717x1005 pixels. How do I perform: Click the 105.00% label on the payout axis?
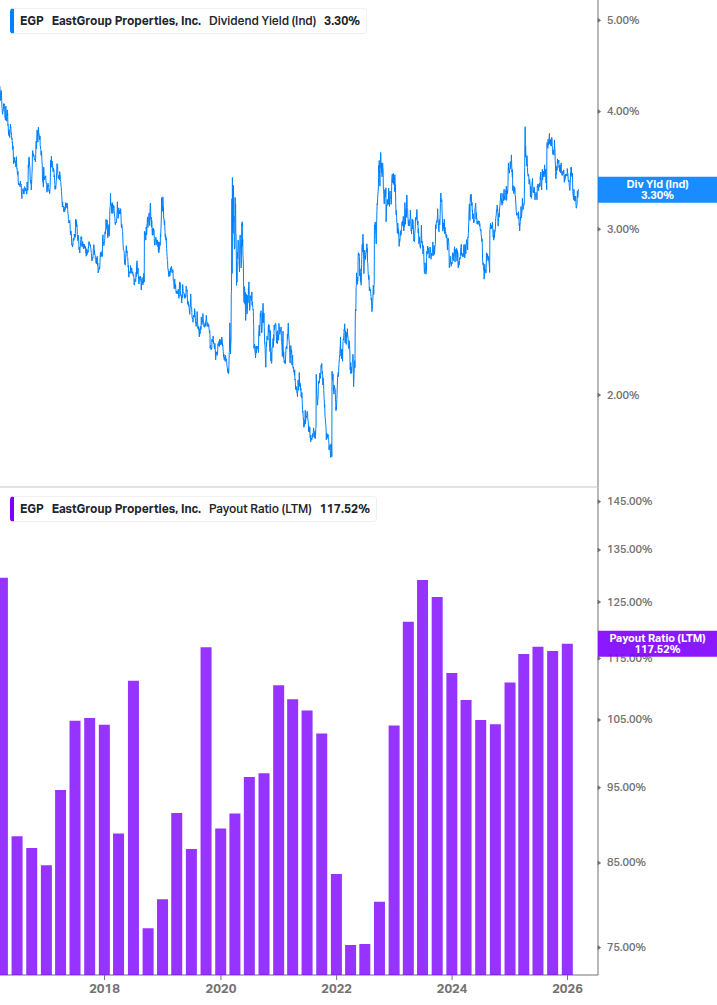pos(629,720)
